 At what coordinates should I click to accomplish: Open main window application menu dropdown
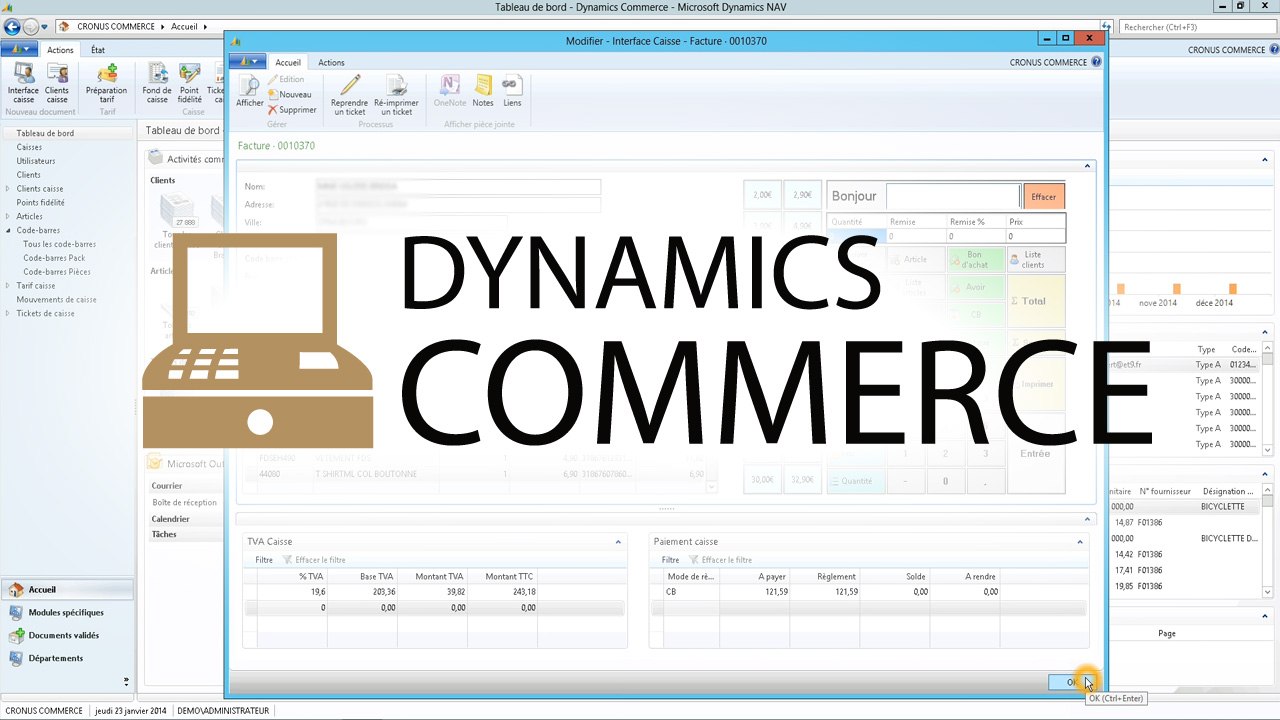click(x=19, y=49)
